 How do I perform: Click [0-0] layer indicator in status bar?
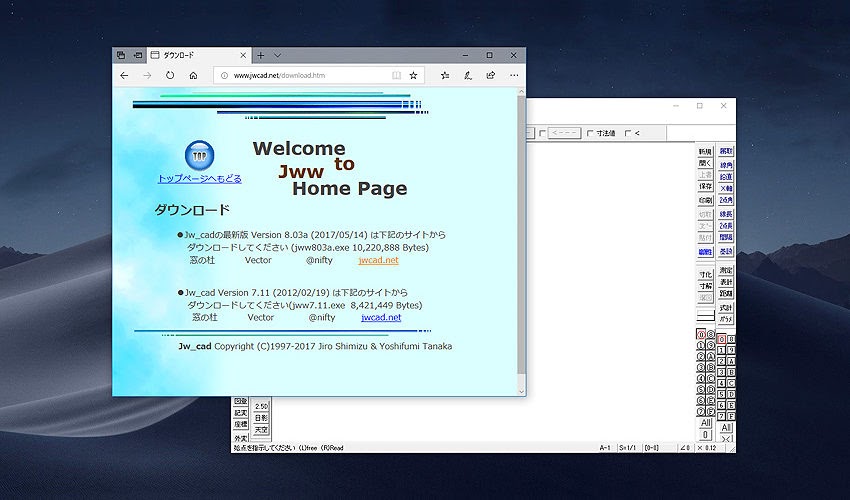pyautogui.click(x=652, y=448)
